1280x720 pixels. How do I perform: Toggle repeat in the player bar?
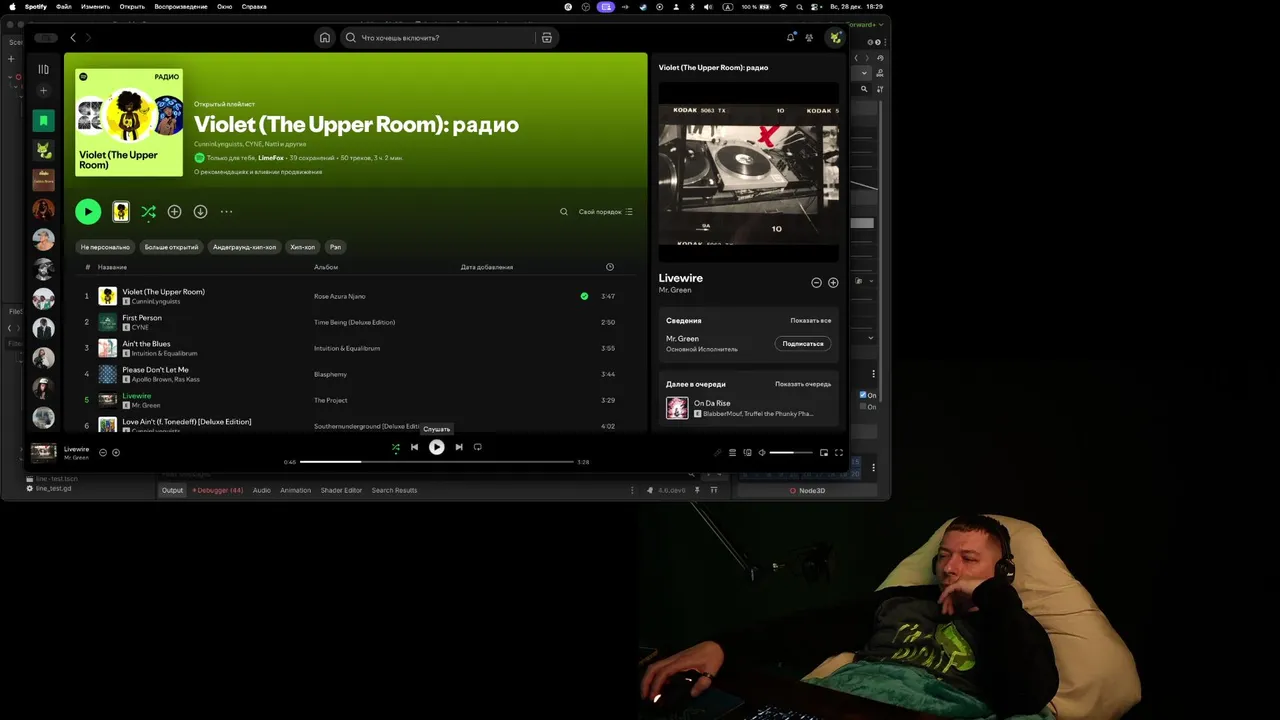pos(478,447)
